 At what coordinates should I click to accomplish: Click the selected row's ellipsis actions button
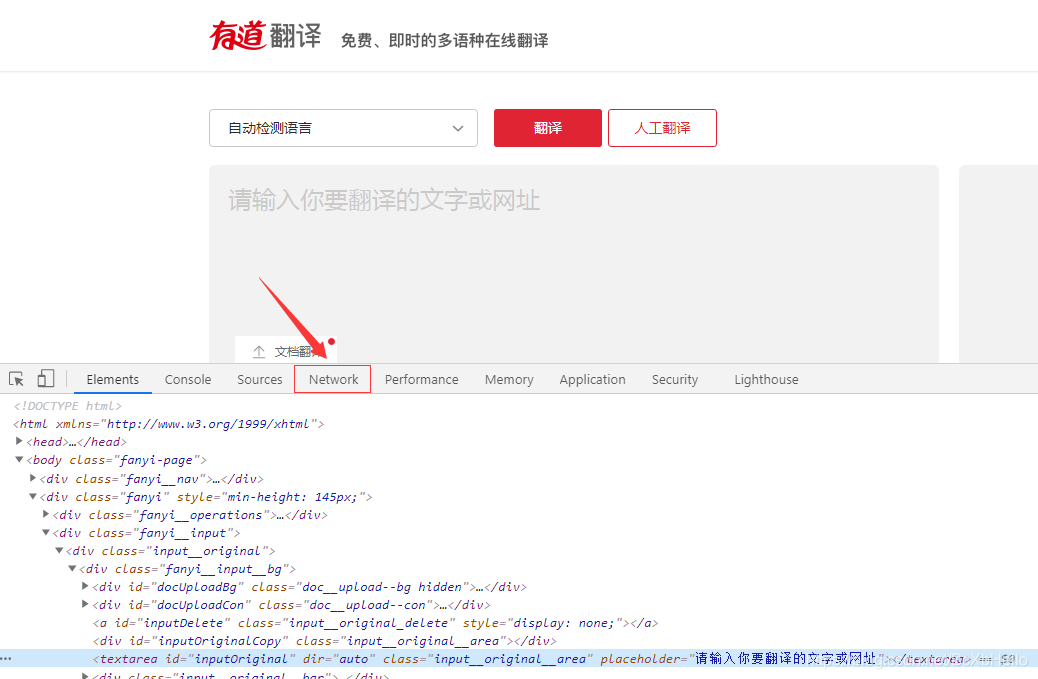point(6,658)
